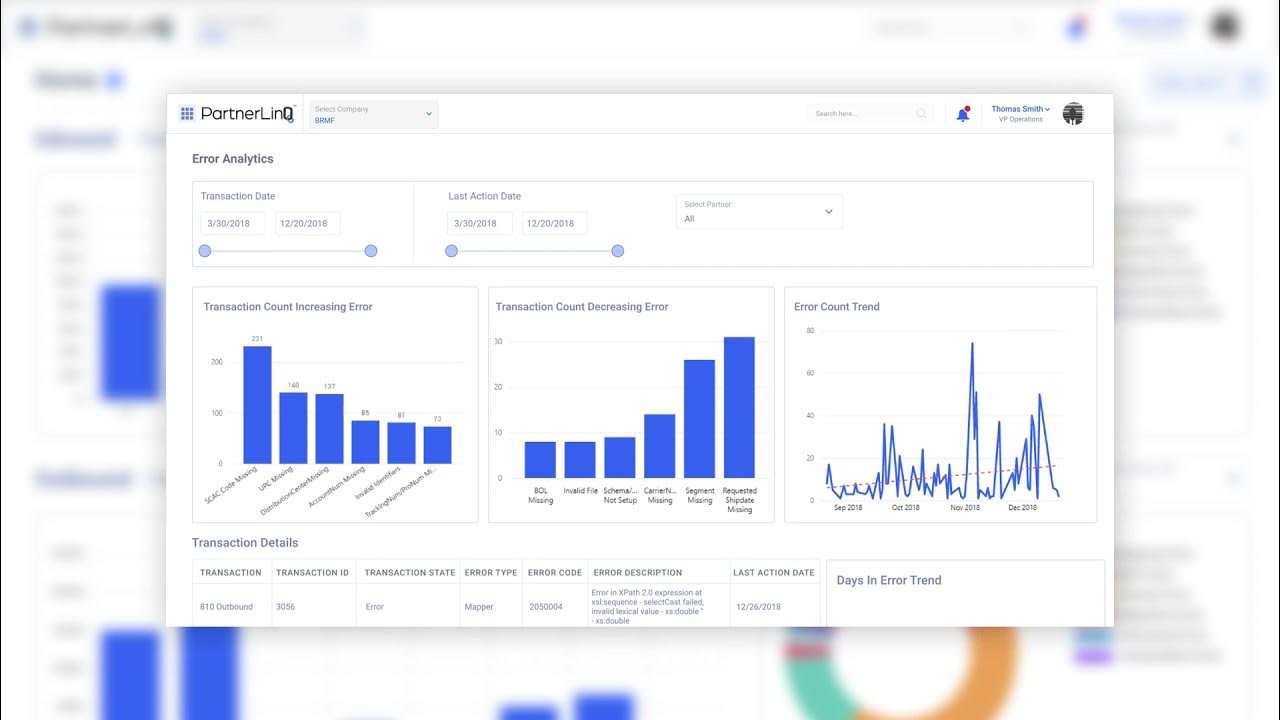Open the notification bell
This screenshot has height=720, width=1280.
[963, 114]
